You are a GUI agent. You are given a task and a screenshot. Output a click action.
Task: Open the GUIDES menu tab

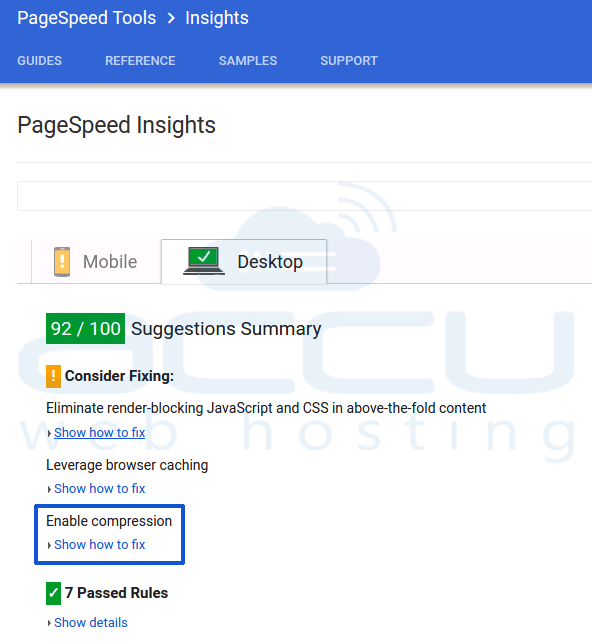point(39,61)
